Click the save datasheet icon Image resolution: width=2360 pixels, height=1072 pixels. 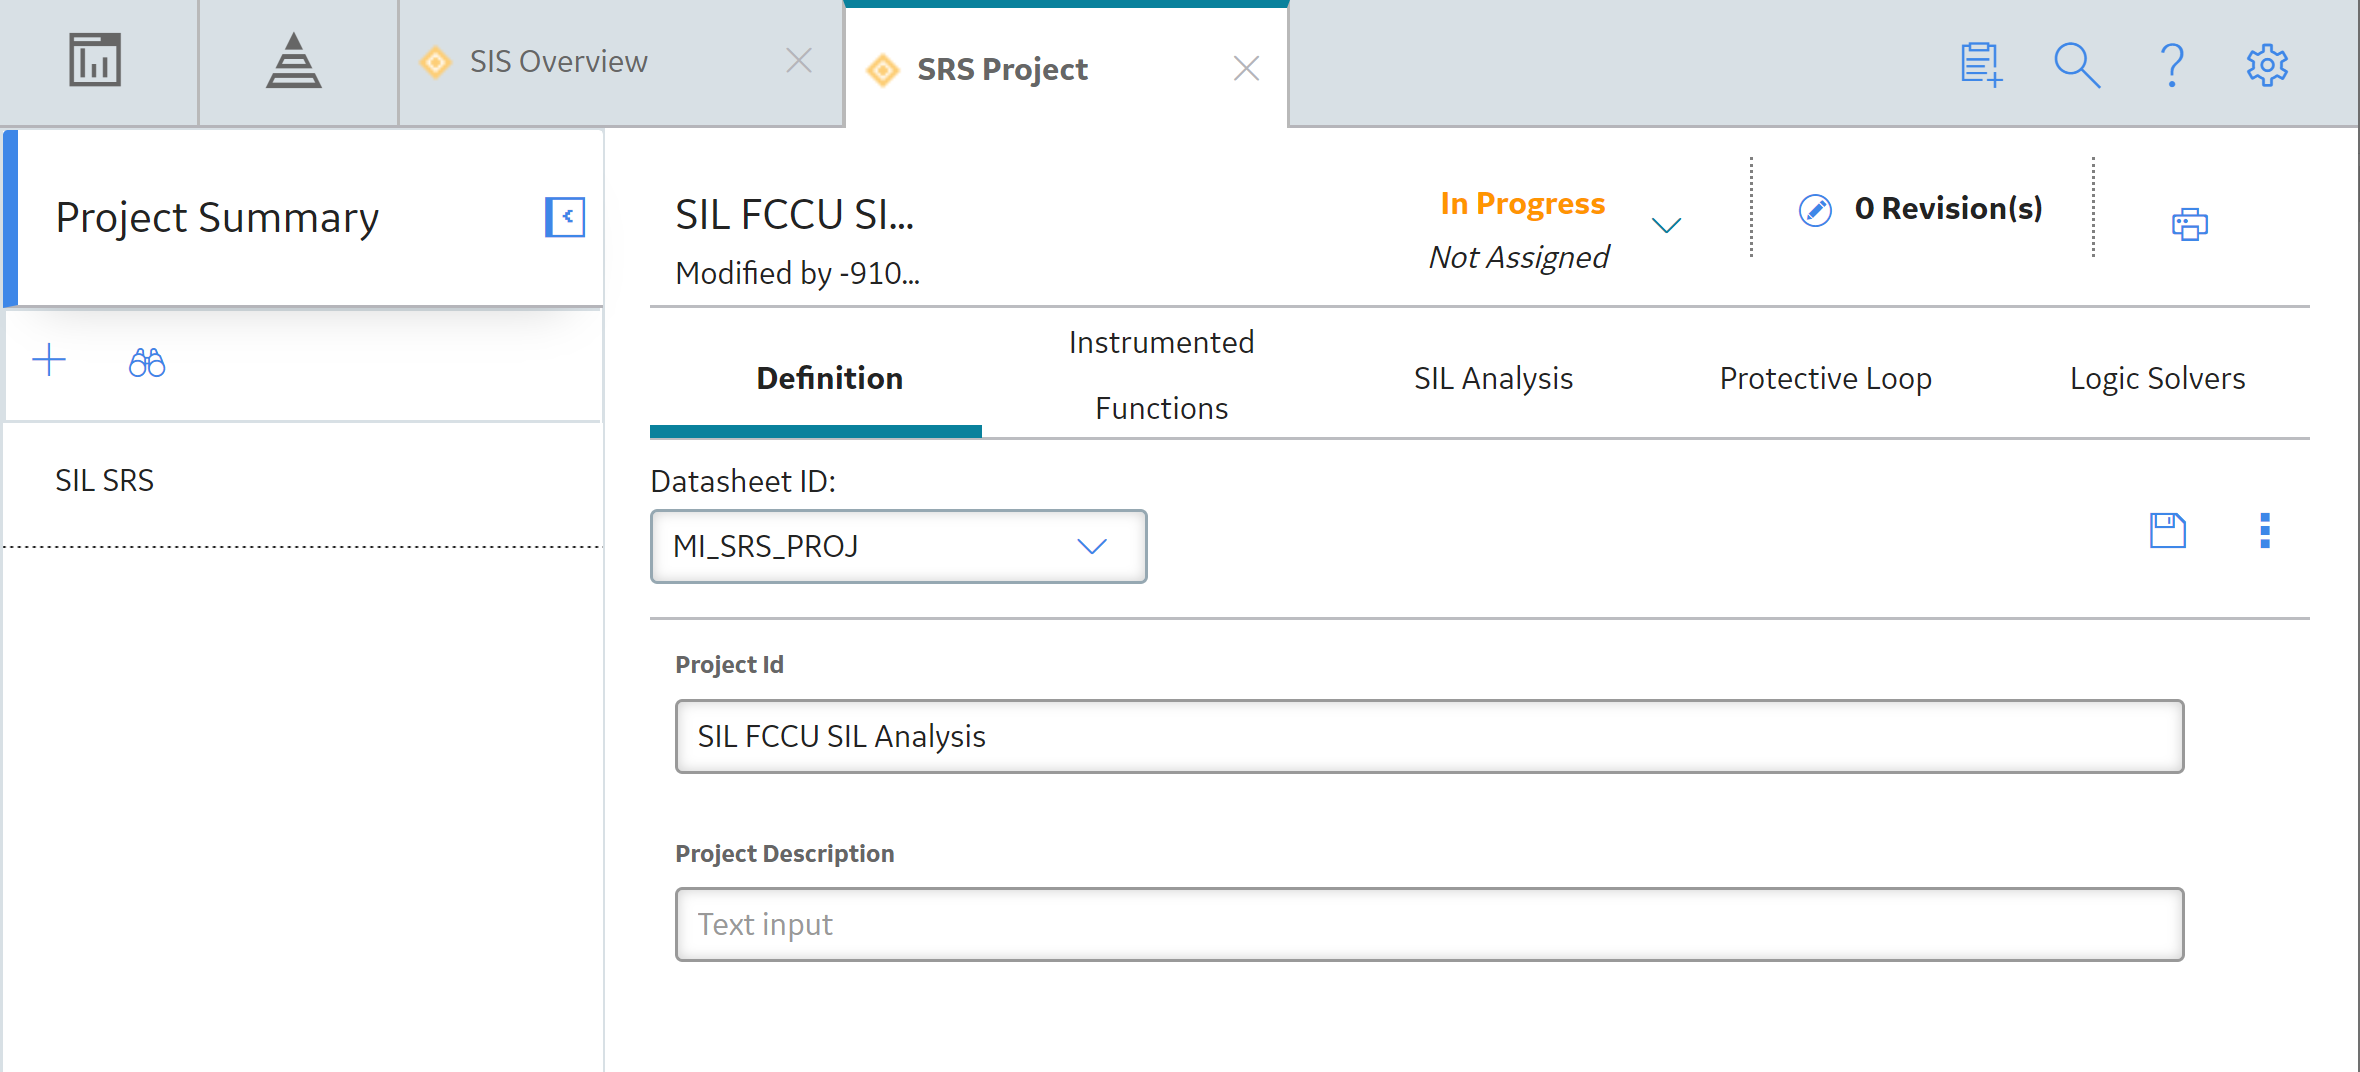tap(2168, 530)
